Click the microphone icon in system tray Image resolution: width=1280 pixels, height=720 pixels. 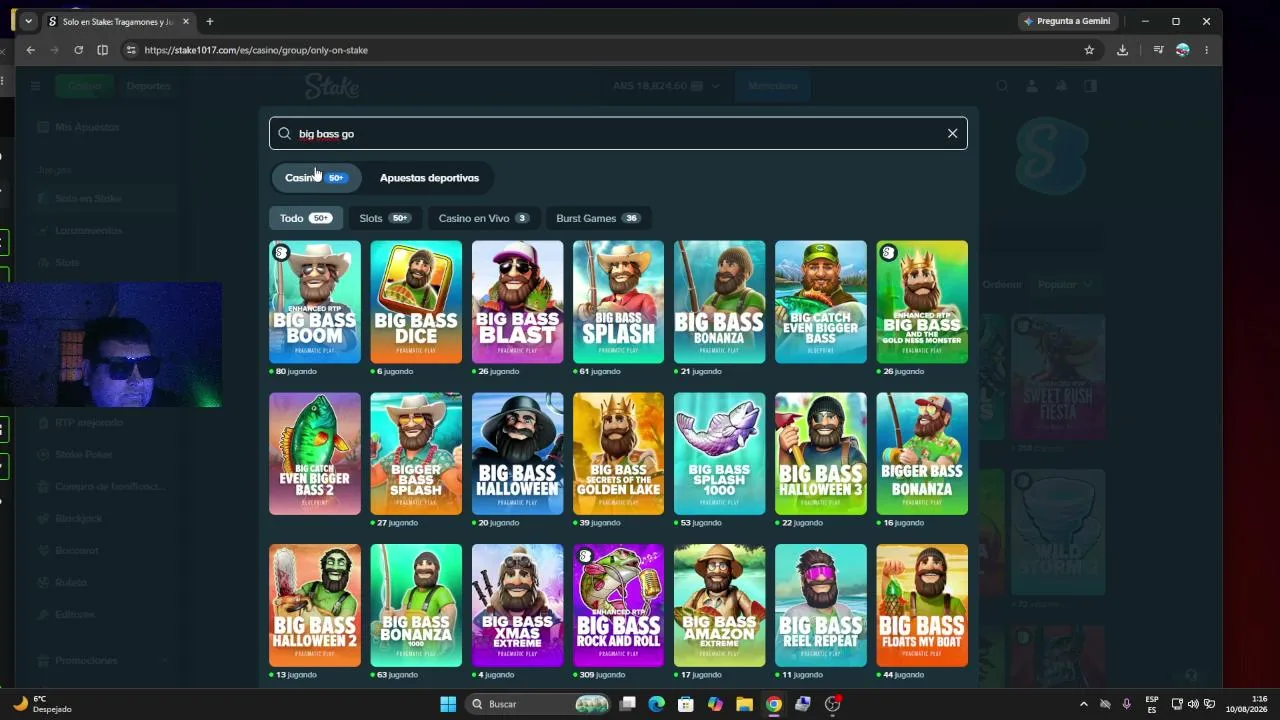1127,704
